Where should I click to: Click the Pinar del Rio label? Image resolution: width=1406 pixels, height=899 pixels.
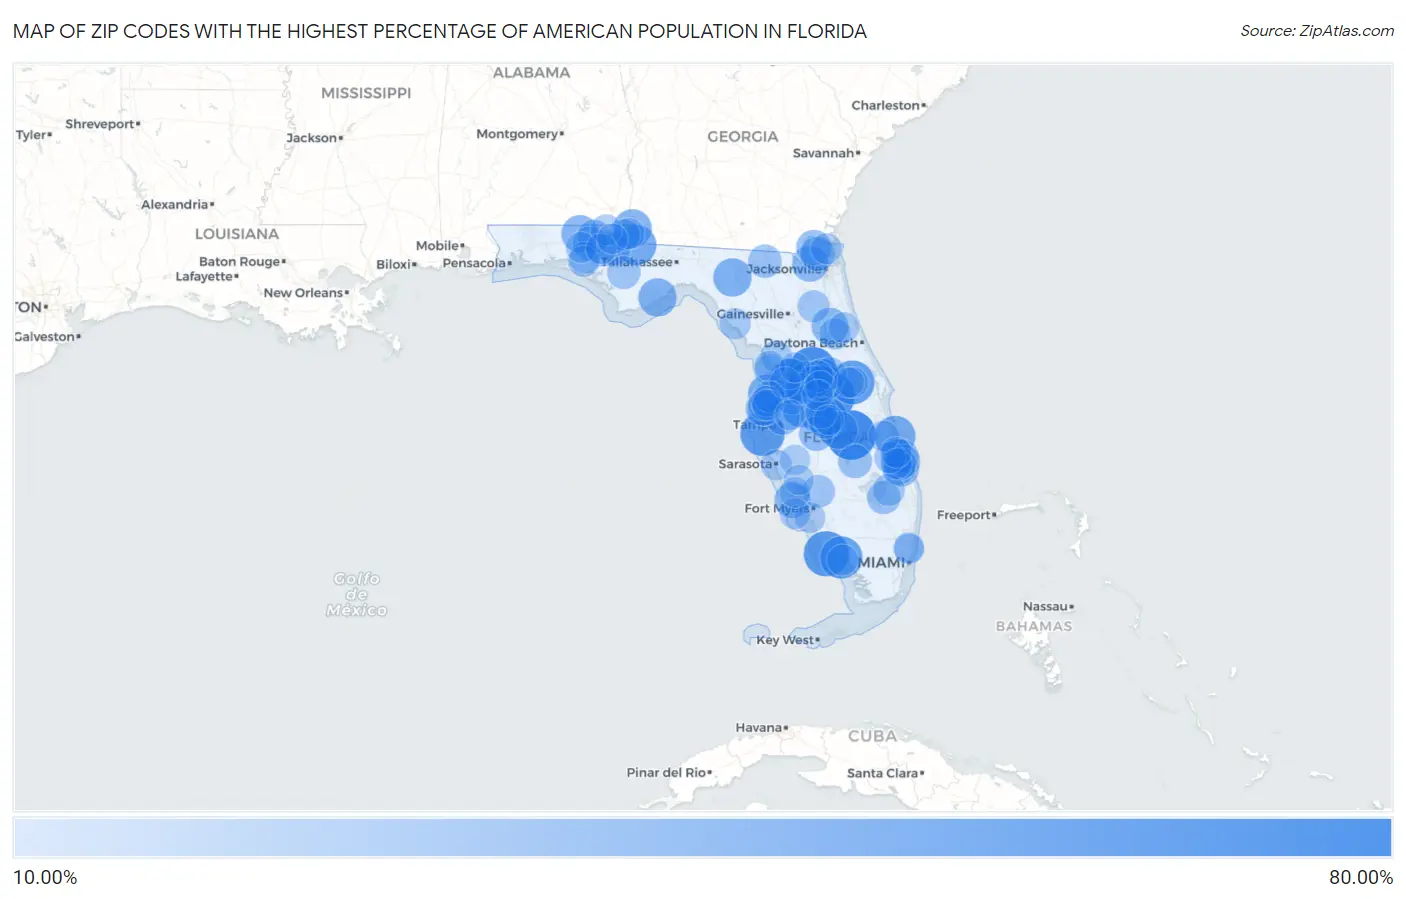(x=666, y=773)
